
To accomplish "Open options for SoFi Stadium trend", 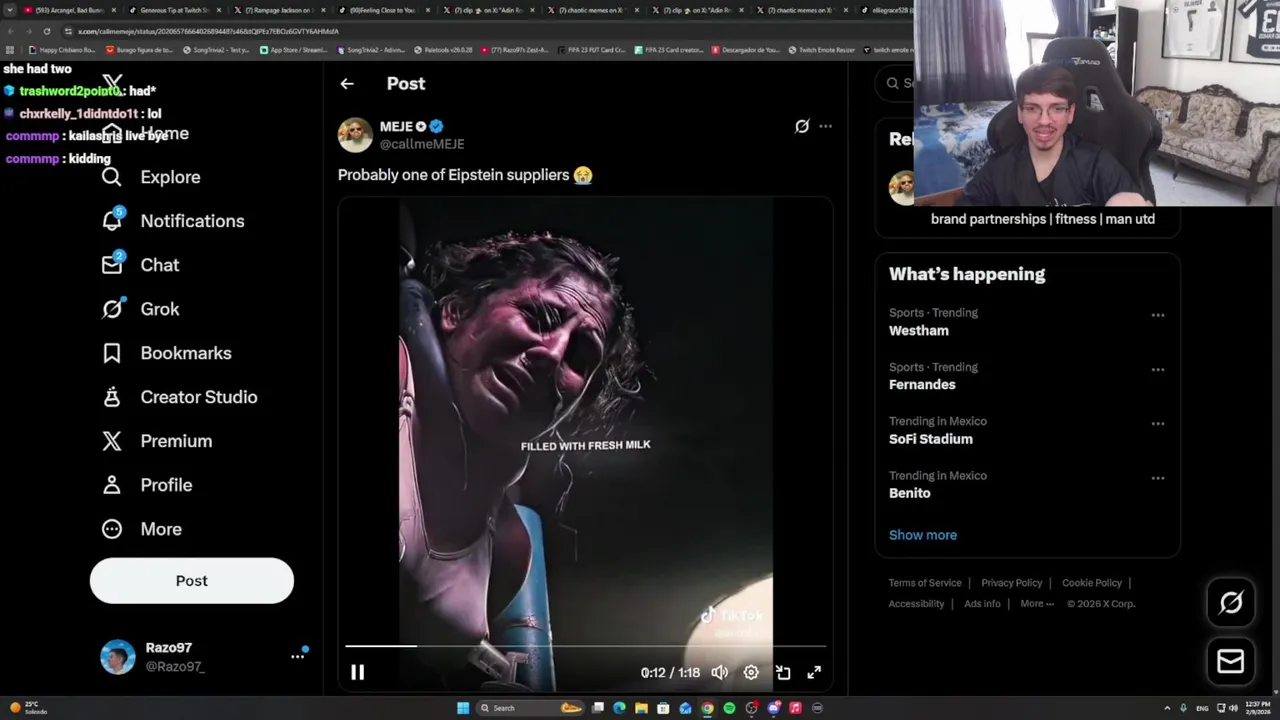I will pyautogui.click(x=1158, y=423).
